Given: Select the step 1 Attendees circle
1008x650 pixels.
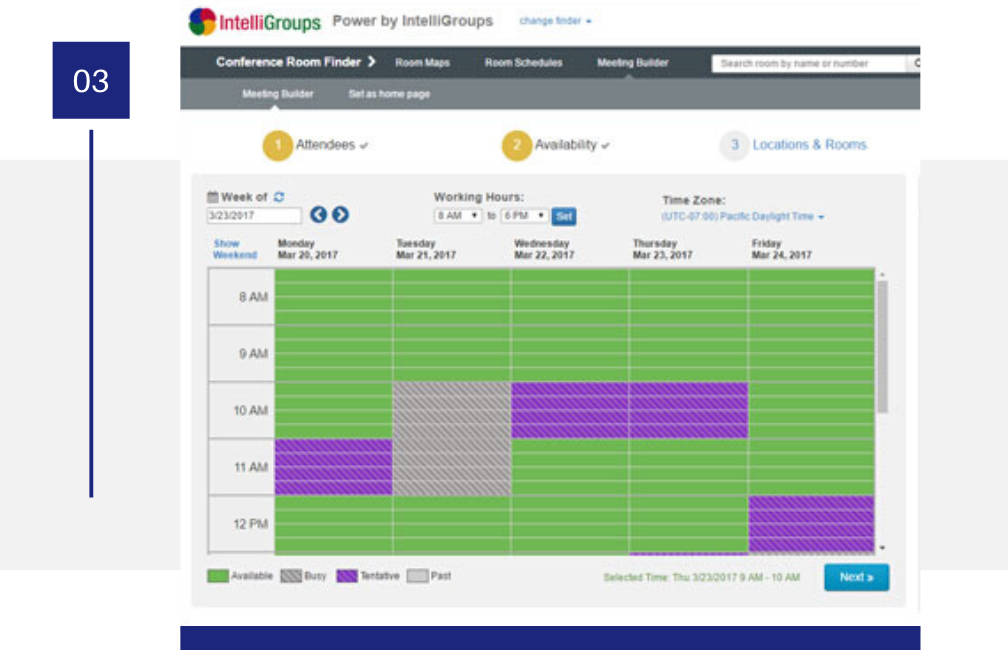Looking at the screenshot, I should (x=278, y=145).
